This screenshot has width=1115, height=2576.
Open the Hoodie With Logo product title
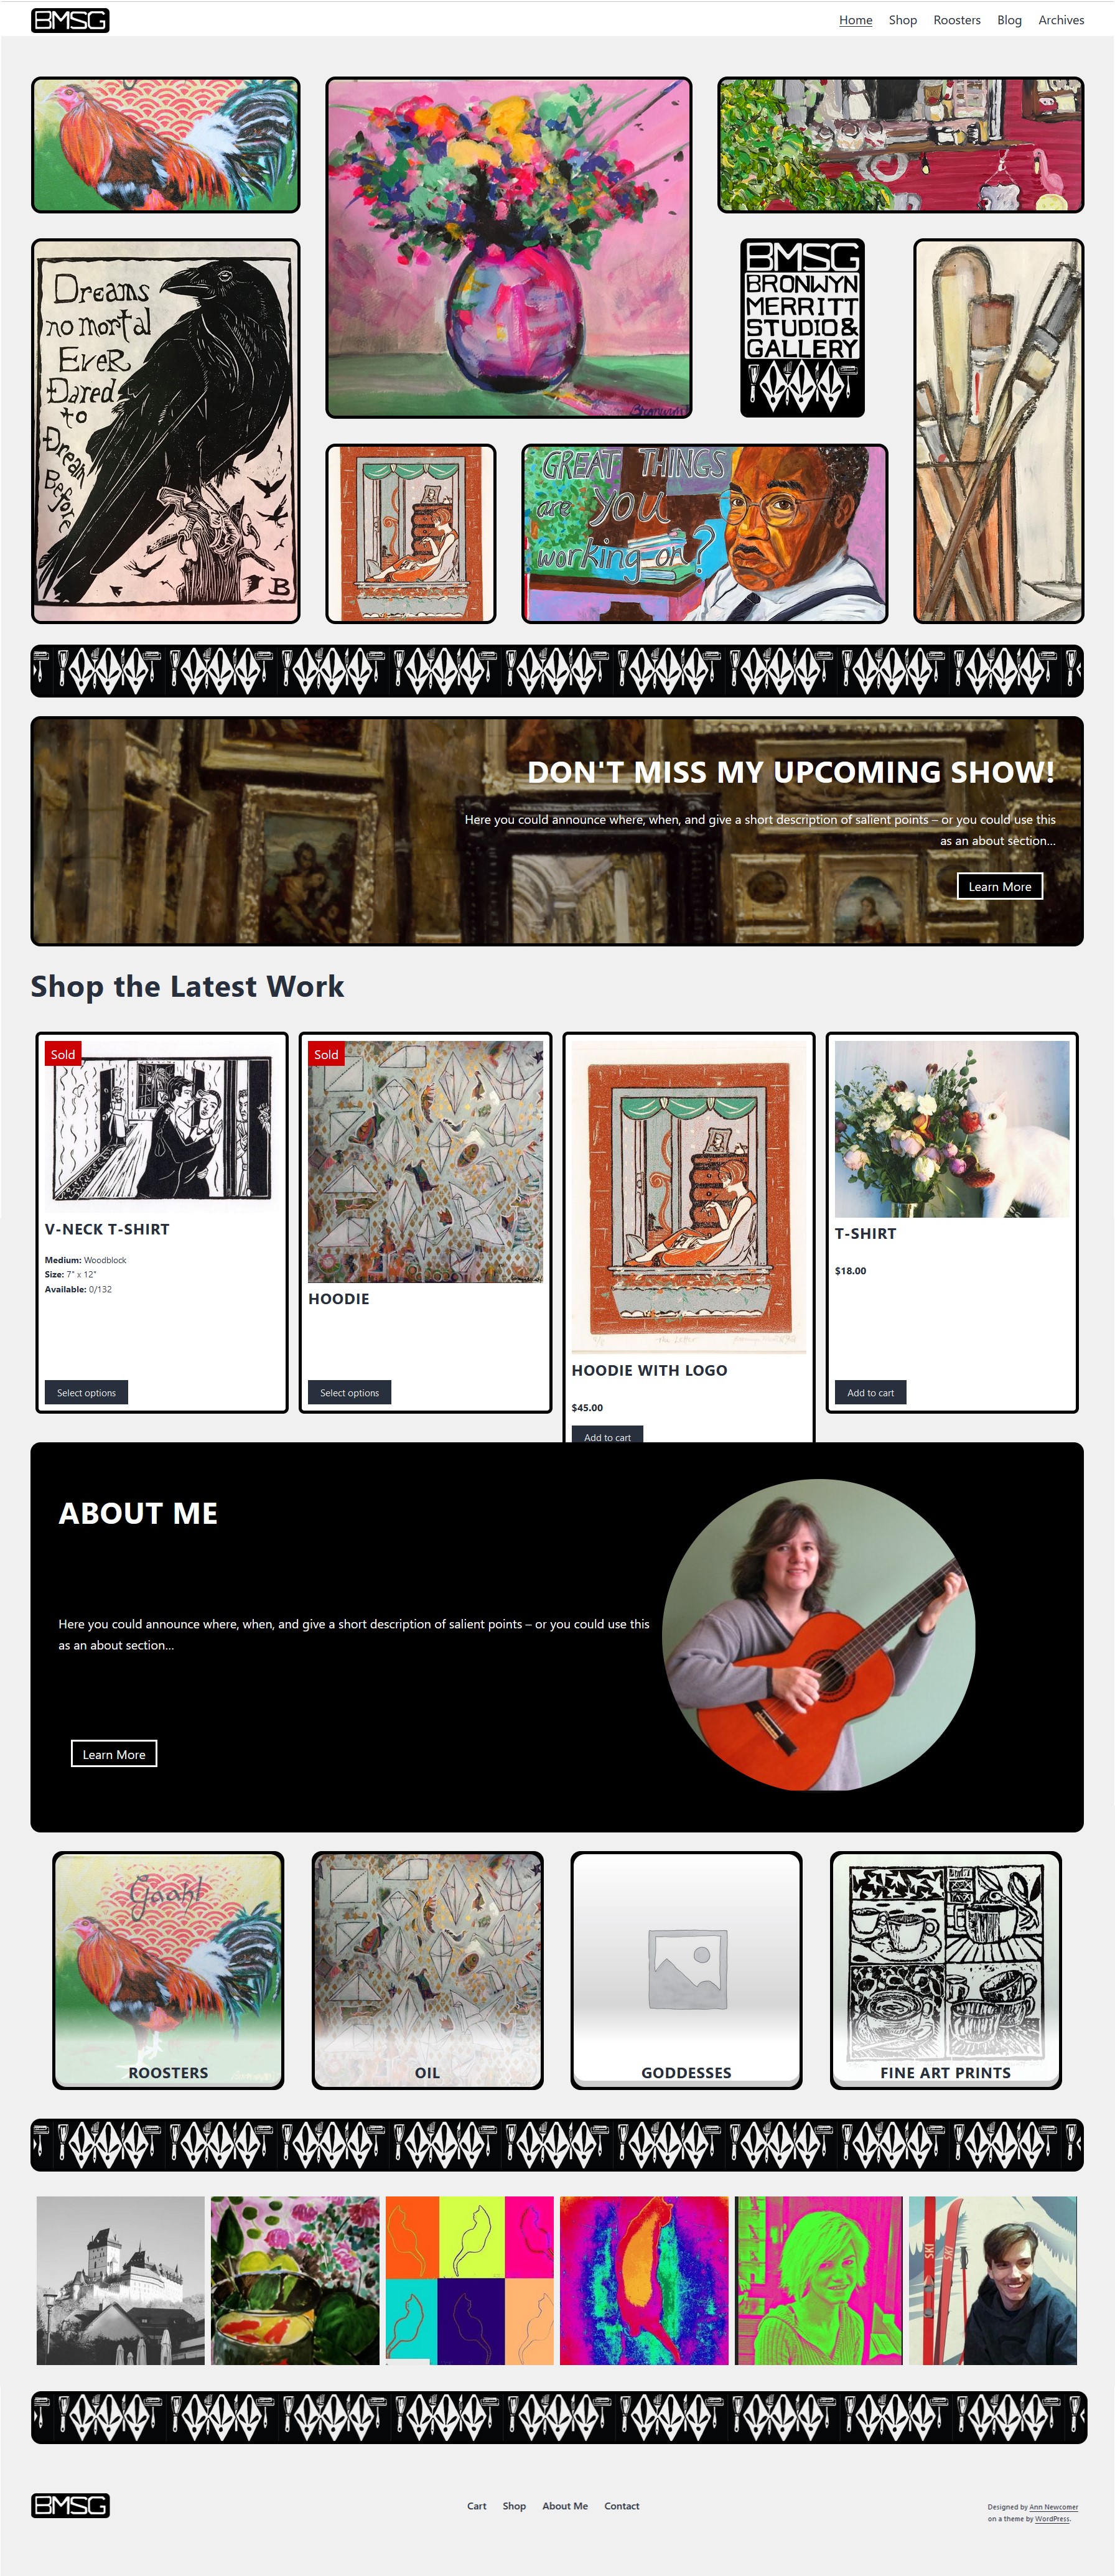pyautogui.click(x=649, y=1370)
